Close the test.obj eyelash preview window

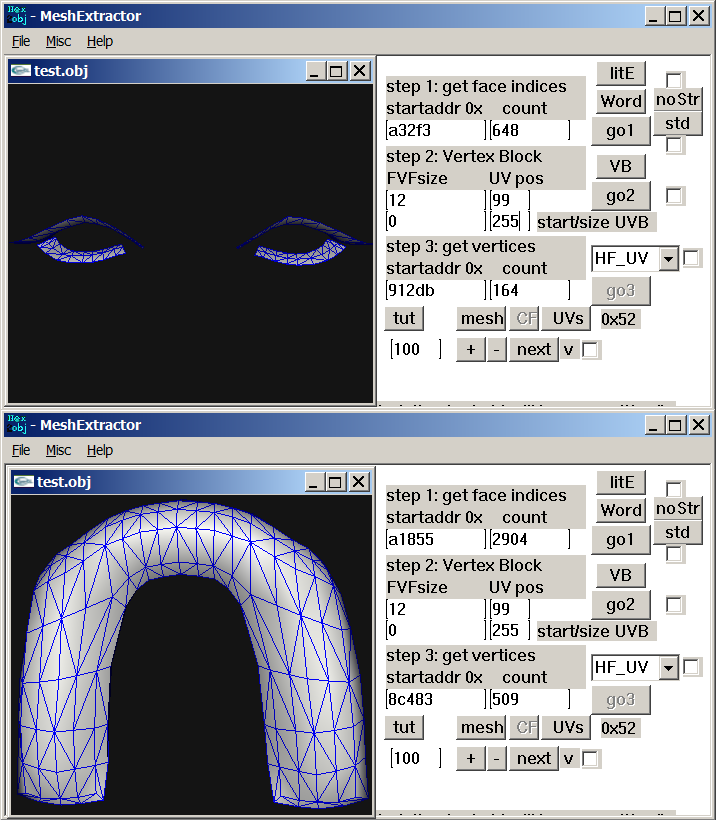359,71
